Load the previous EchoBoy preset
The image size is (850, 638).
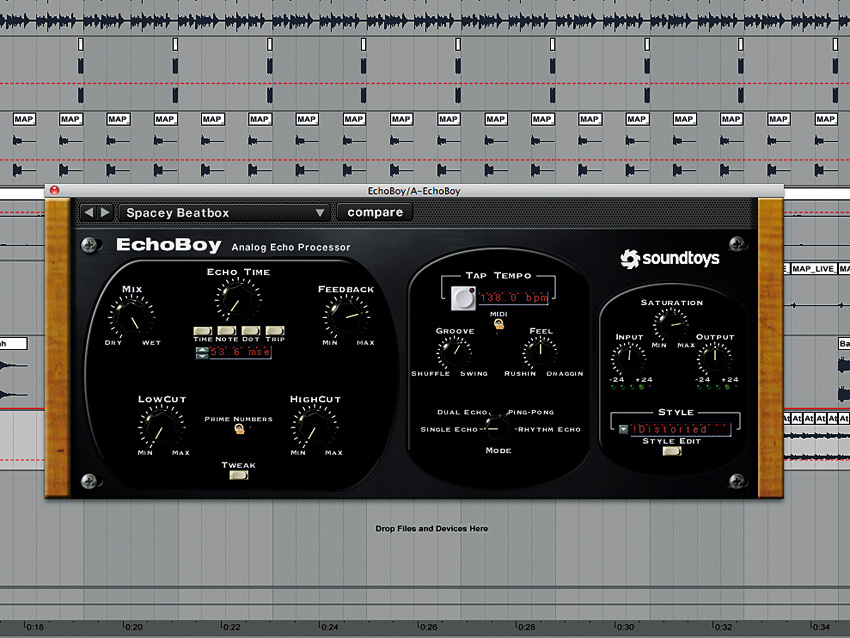pos(89,212)
